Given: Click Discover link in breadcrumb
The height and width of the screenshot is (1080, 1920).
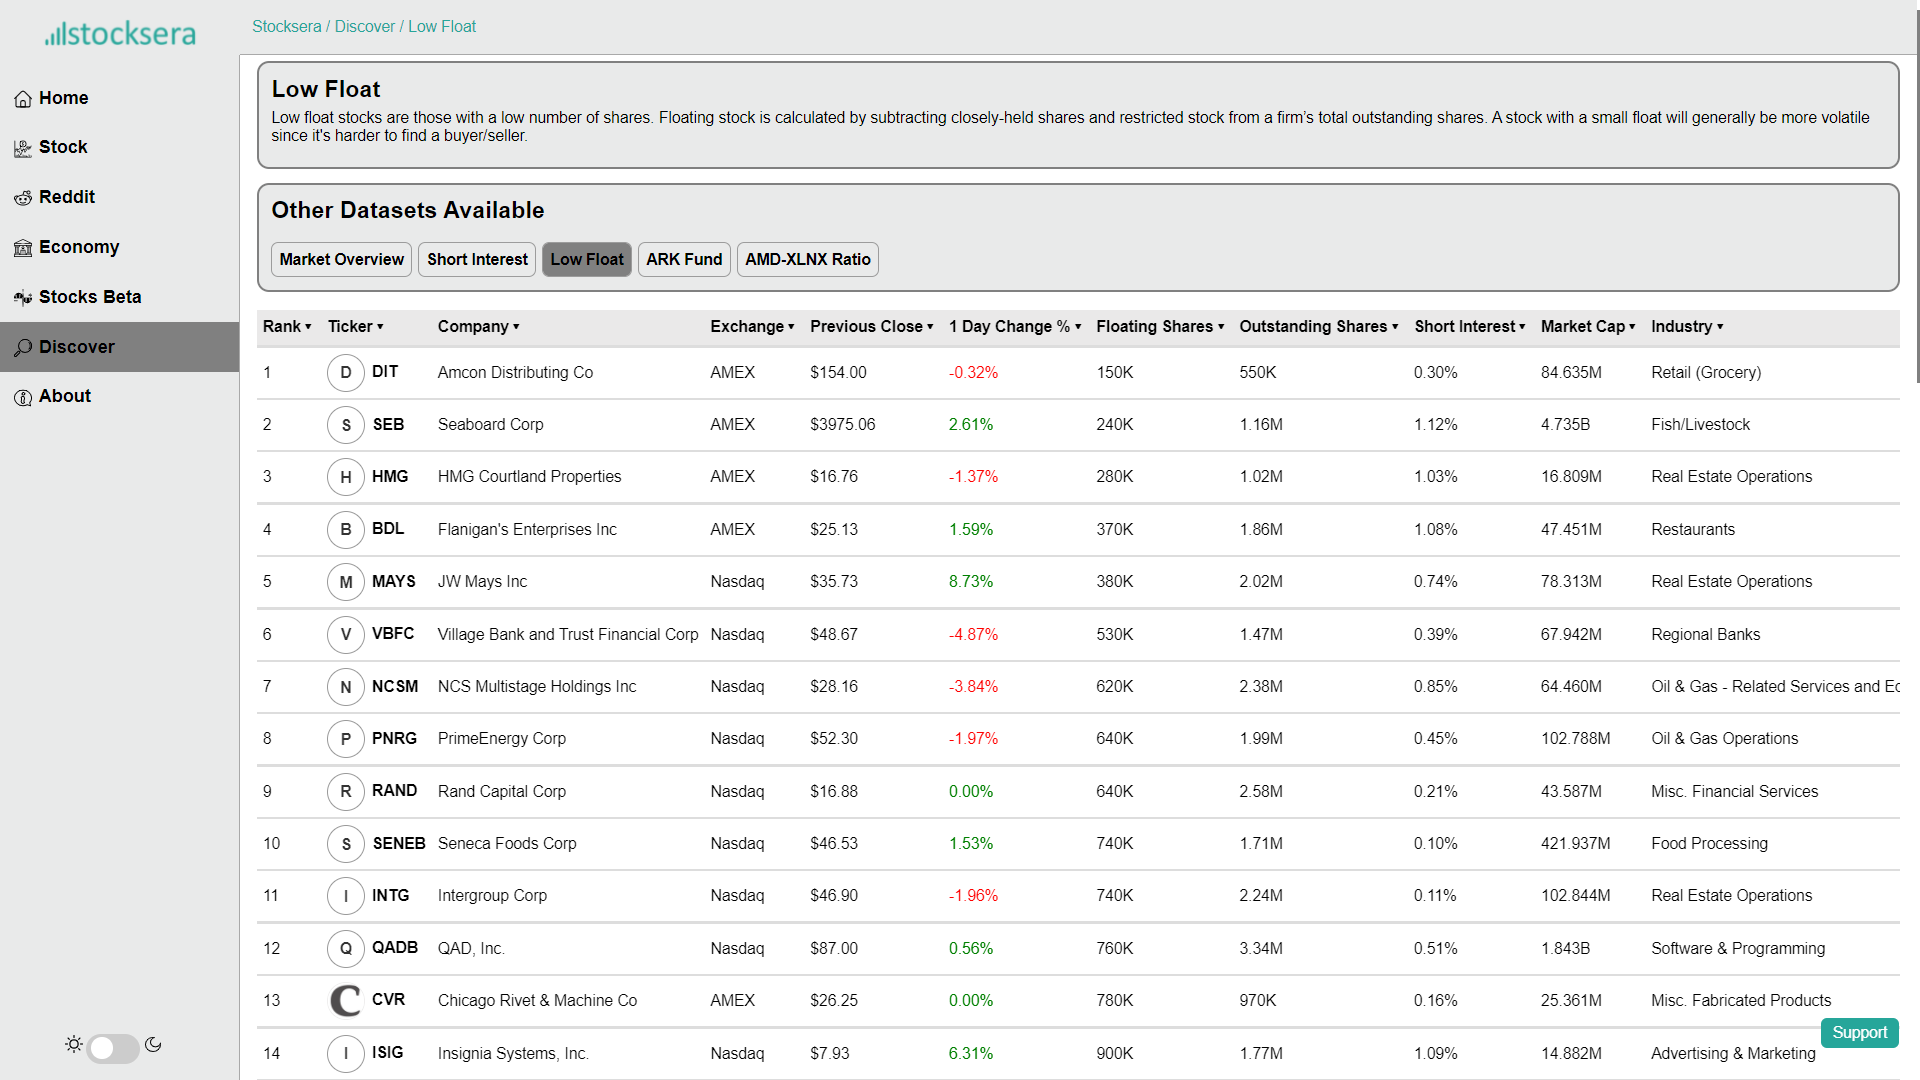Looking at the screenshot, I should (x=365, y=26).
